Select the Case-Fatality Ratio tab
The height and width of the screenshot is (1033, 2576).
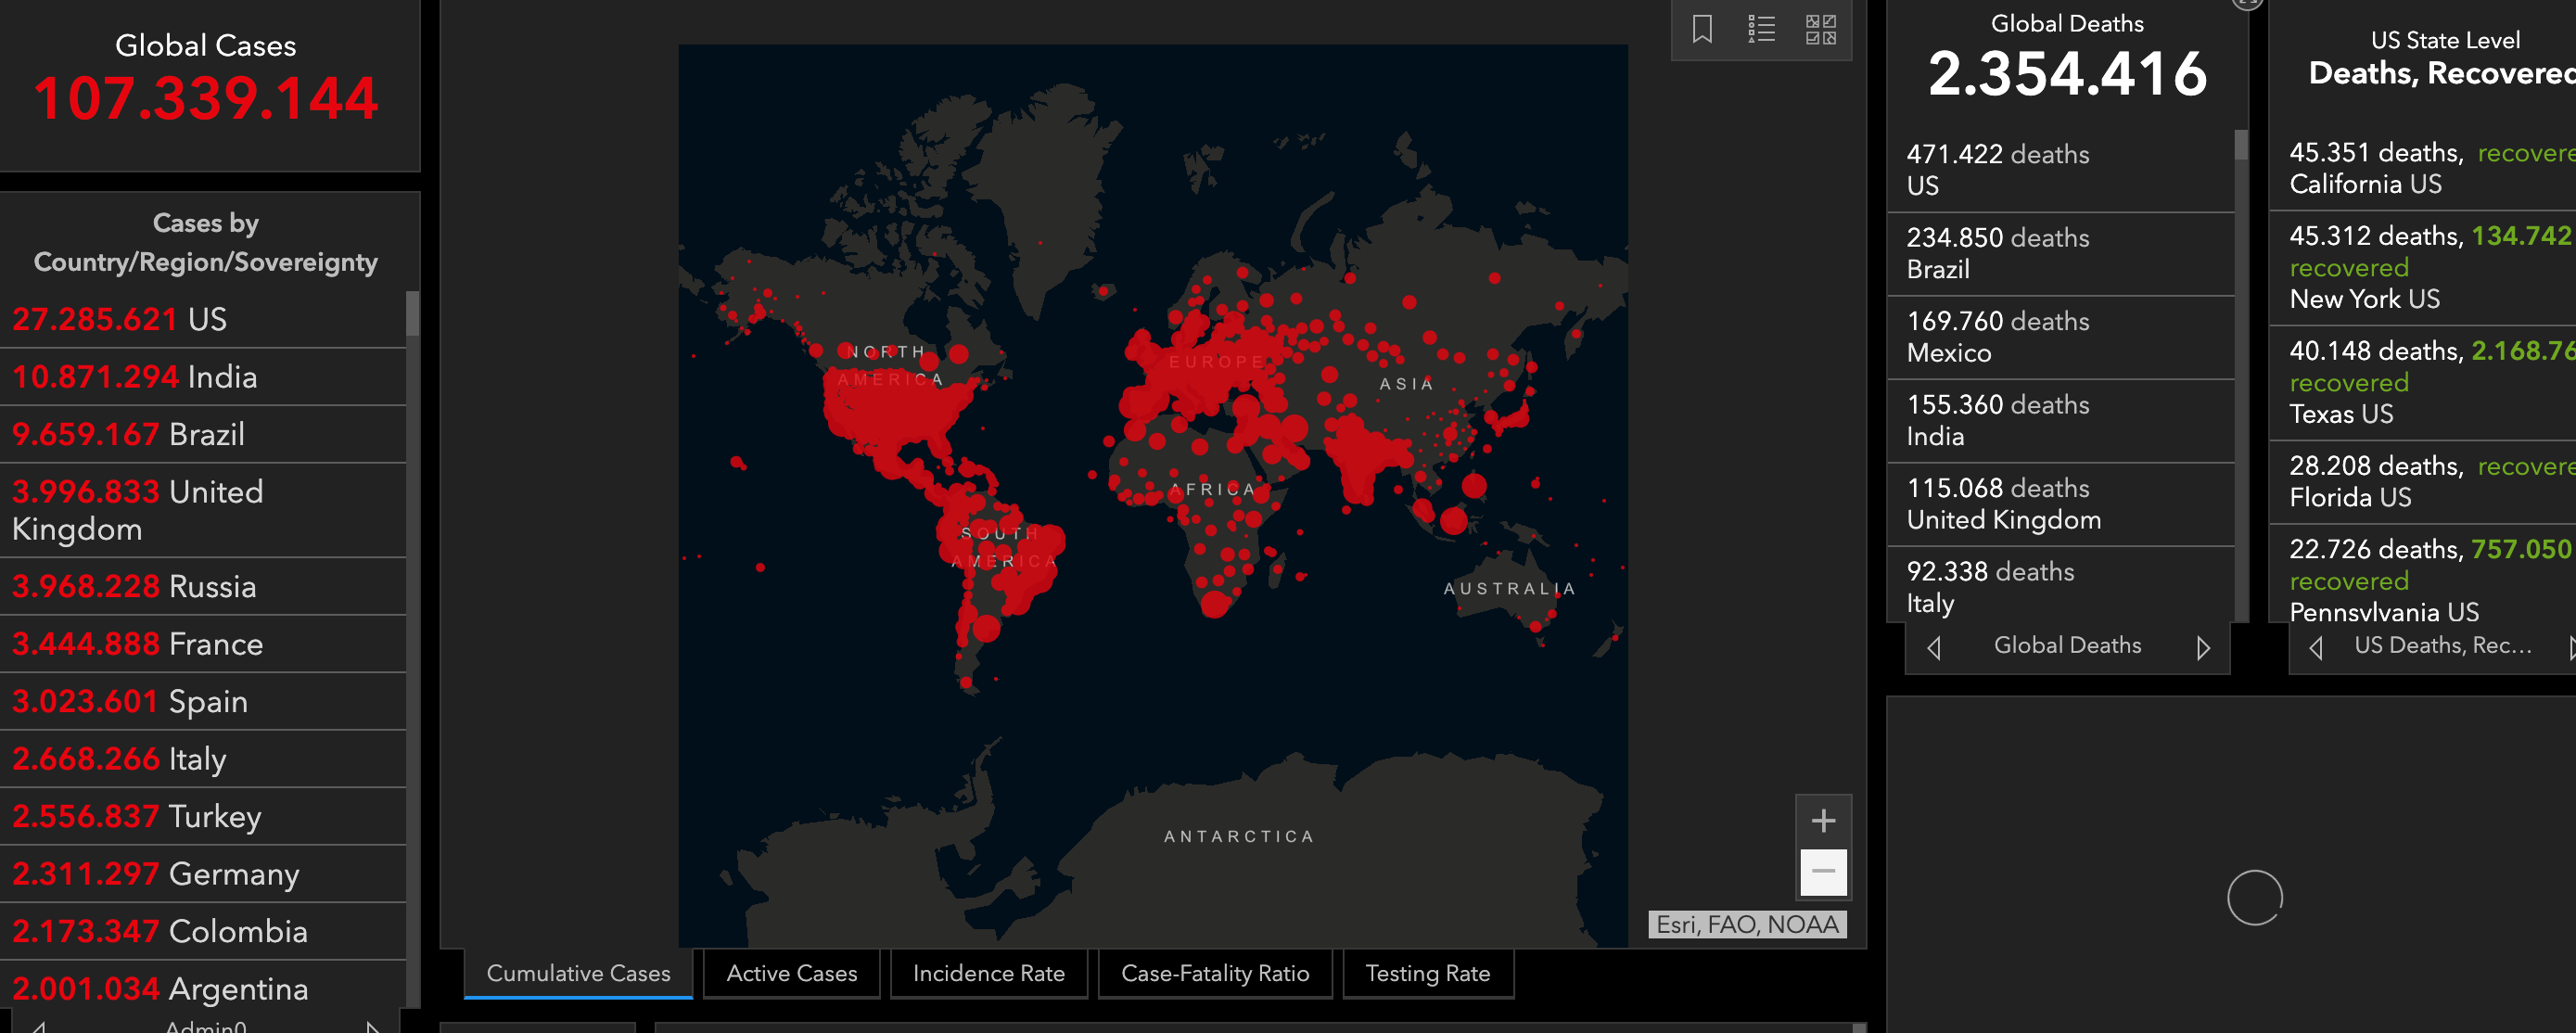tap(1214, 973)
